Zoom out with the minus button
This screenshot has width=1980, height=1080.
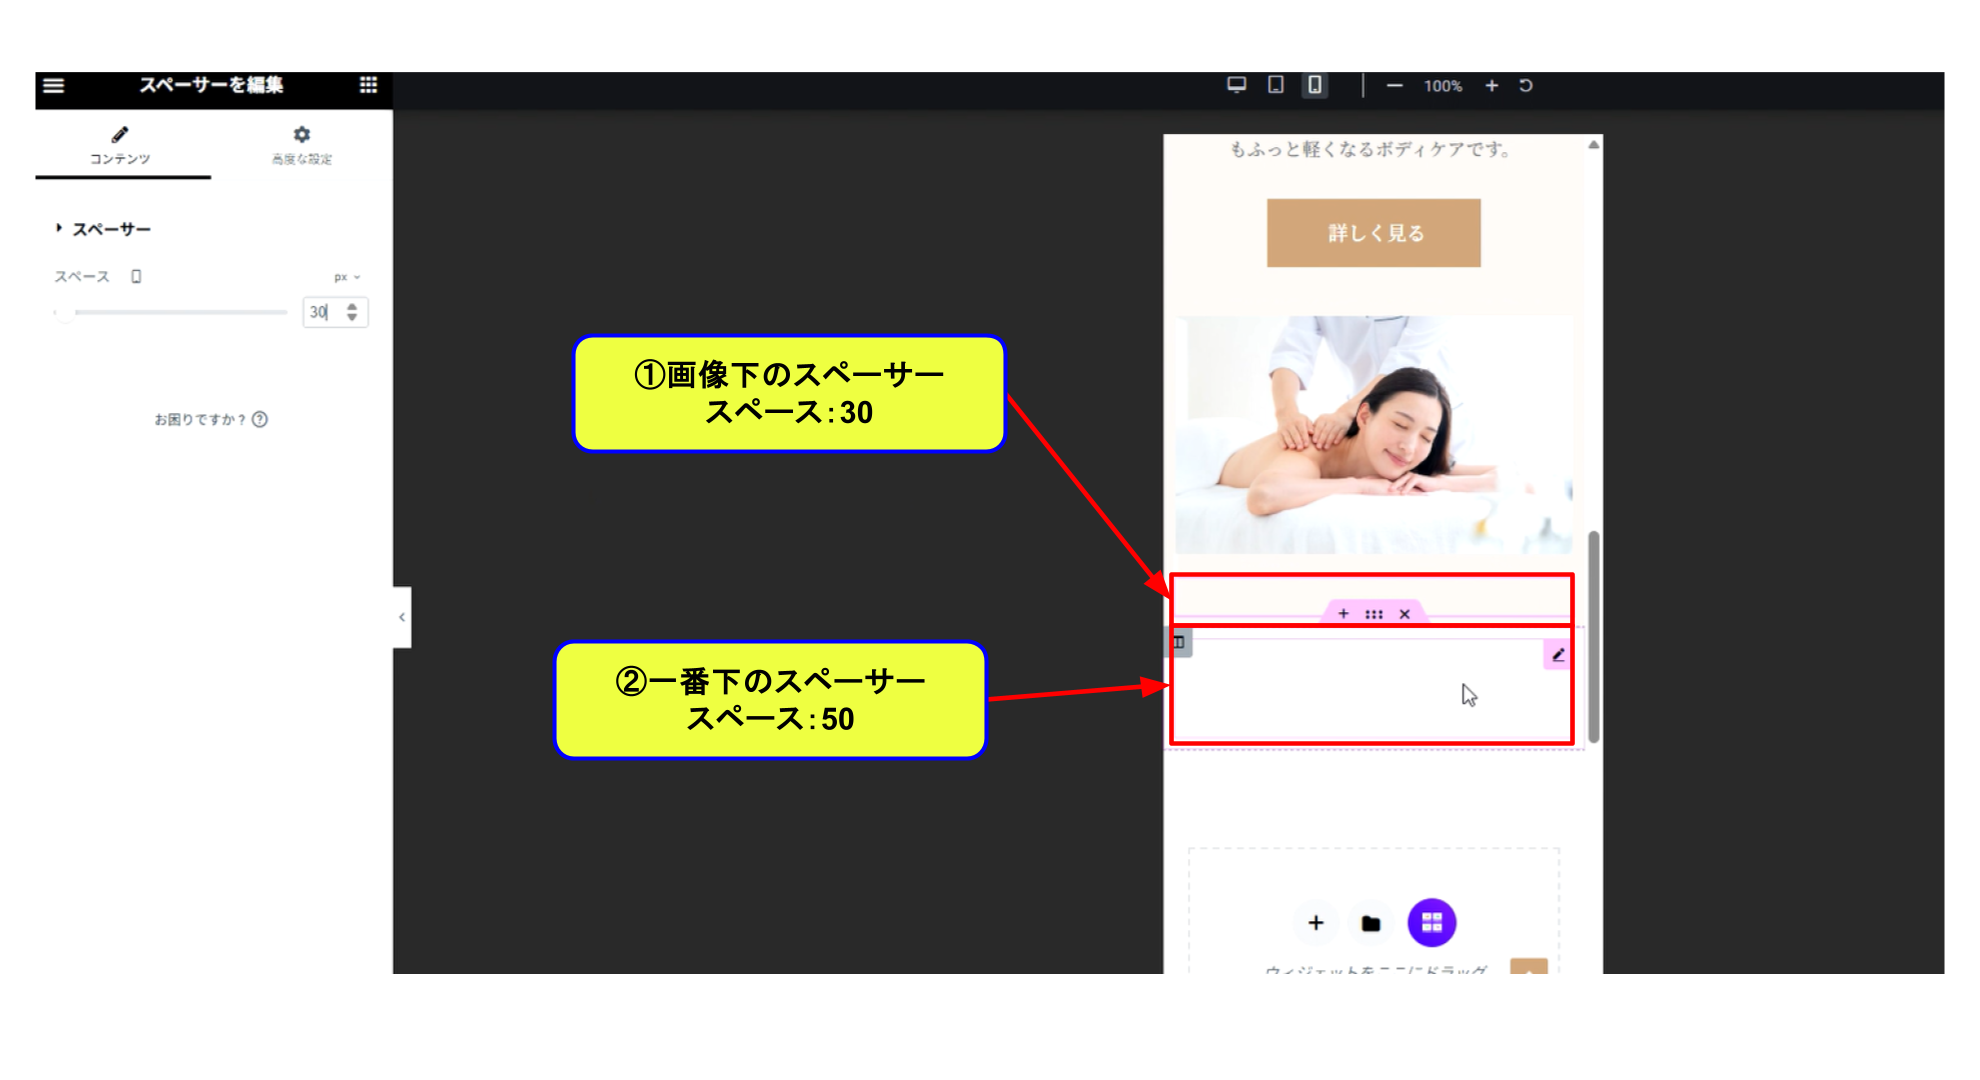coord(1394,86)
